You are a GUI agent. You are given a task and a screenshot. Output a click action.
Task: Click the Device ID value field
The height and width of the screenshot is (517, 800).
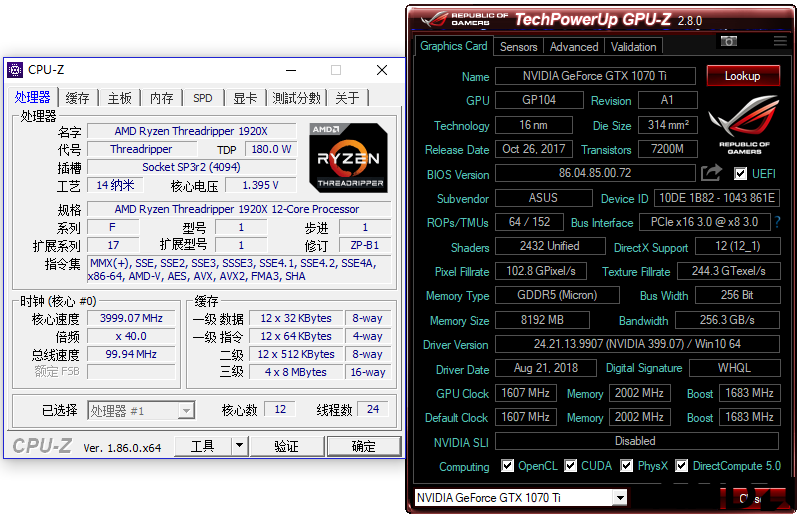(717, 198)
